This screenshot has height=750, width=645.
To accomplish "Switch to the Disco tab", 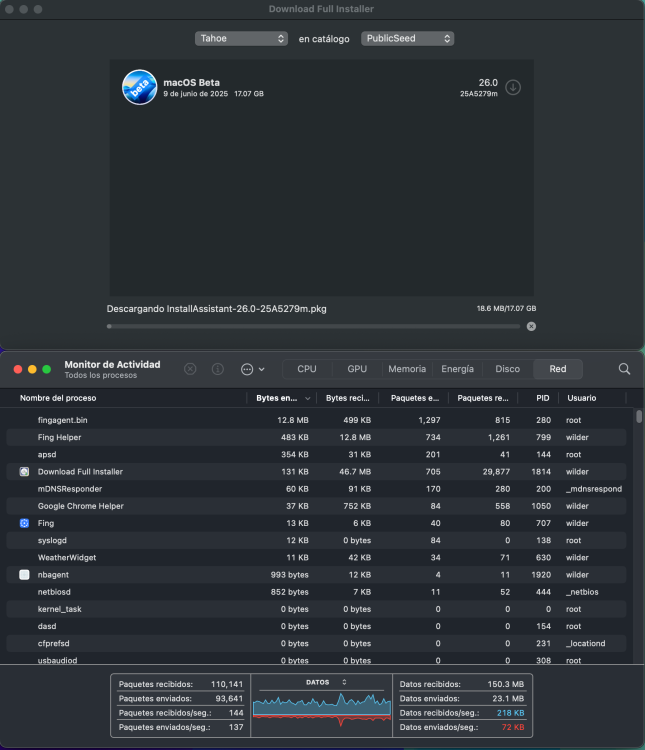I will pyautogui.click(x=508, y=369).
